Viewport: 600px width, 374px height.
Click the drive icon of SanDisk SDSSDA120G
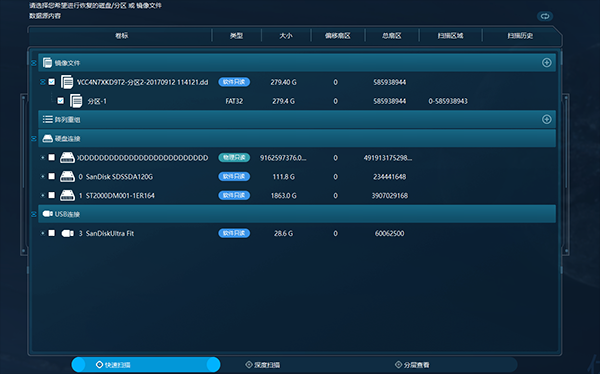pos(67,176)
